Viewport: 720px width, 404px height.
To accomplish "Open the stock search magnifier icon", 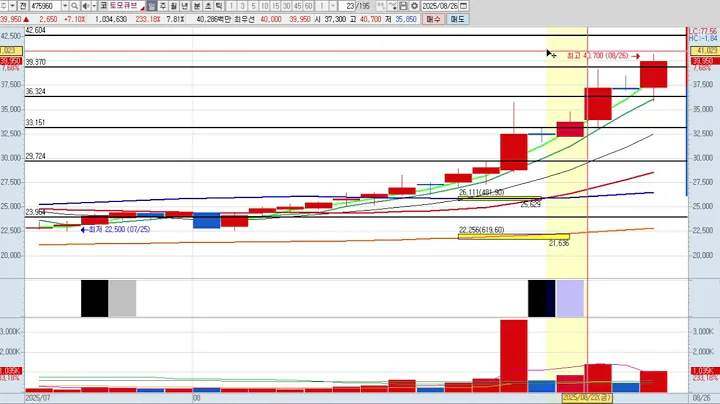I will 74,6.
